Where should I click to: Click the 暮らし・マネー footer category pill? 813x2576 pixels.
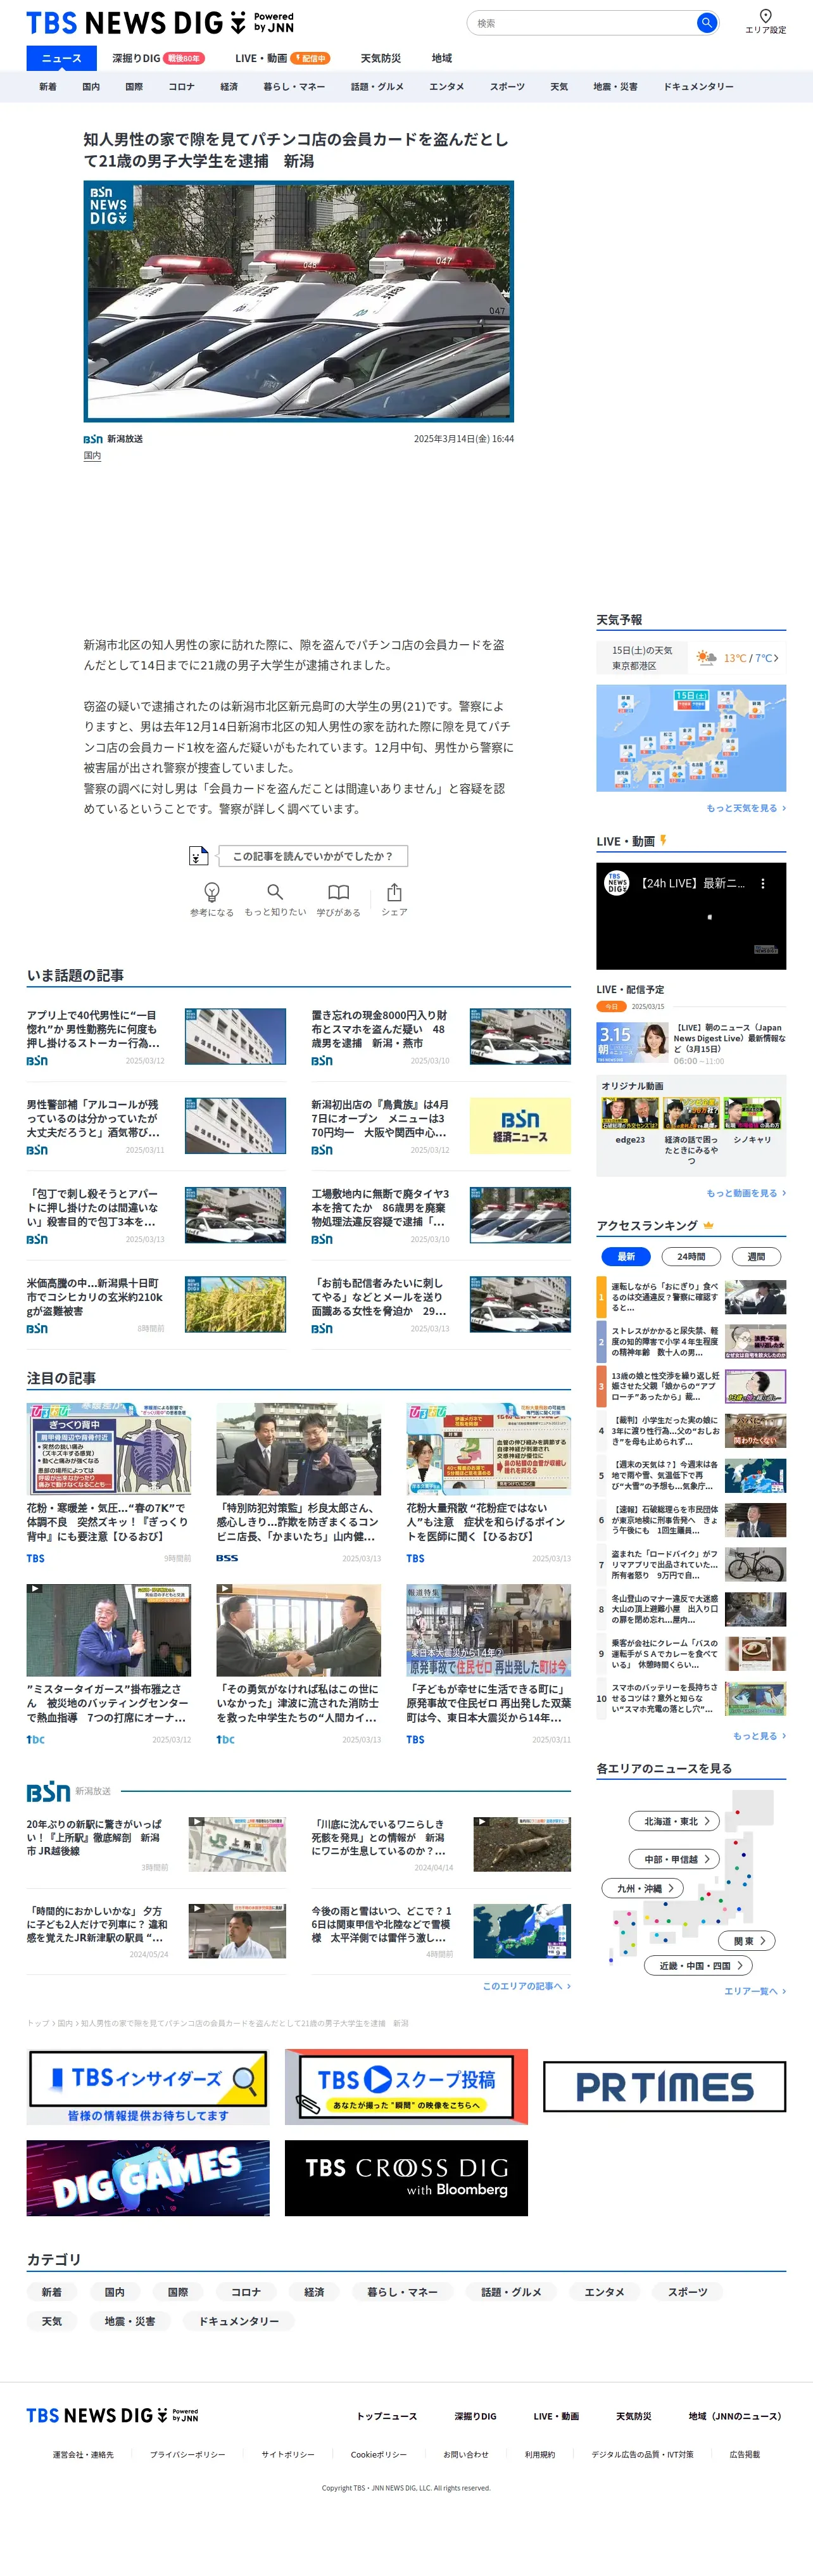click(402, 2291)
